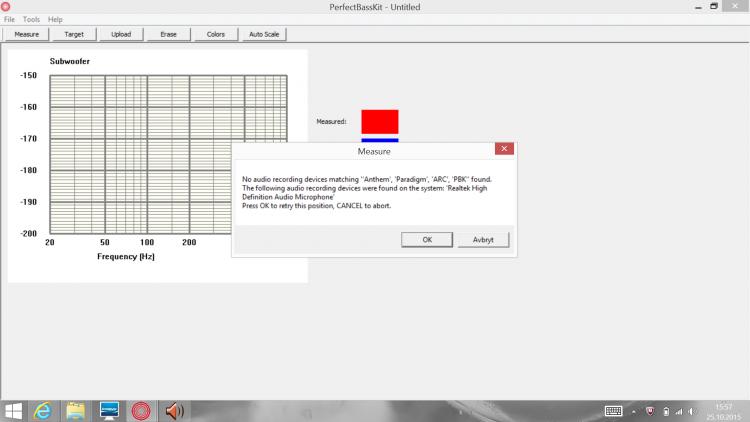
Task: Click the Subwoofer graph title
Action: pyautogui.click(x=70, y=61)
